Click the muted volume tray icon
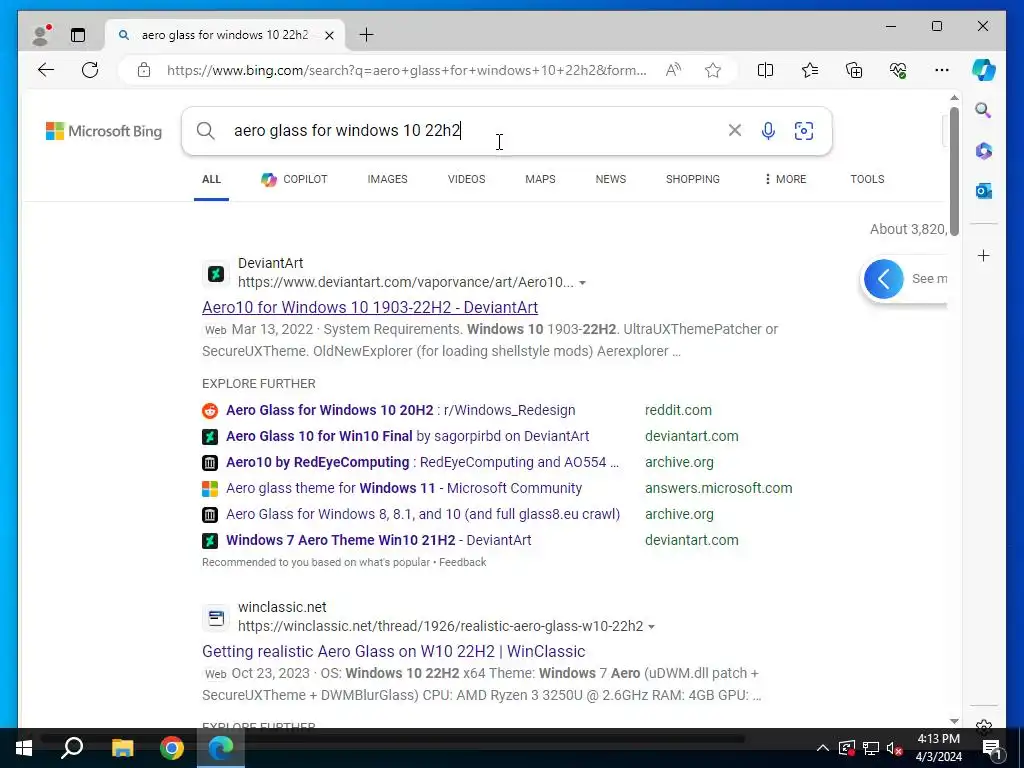This screenshot has height=768, width=1024. [894, 748]
